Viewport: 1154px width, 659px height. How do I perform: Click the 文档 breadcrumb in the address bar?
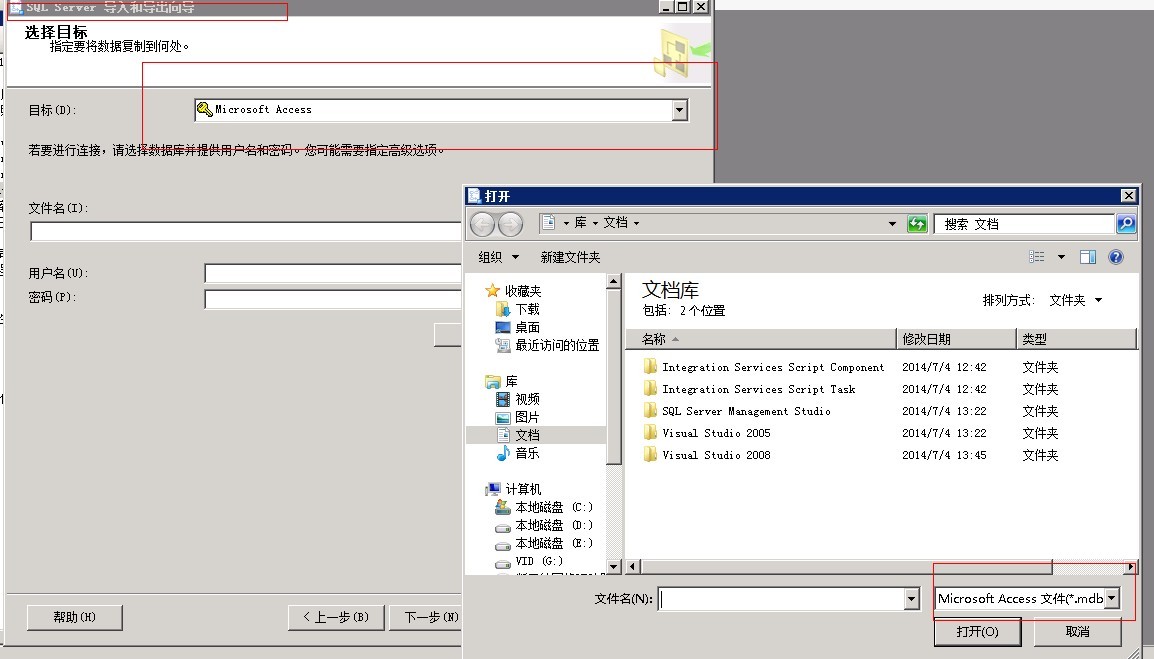click(618, 223)
